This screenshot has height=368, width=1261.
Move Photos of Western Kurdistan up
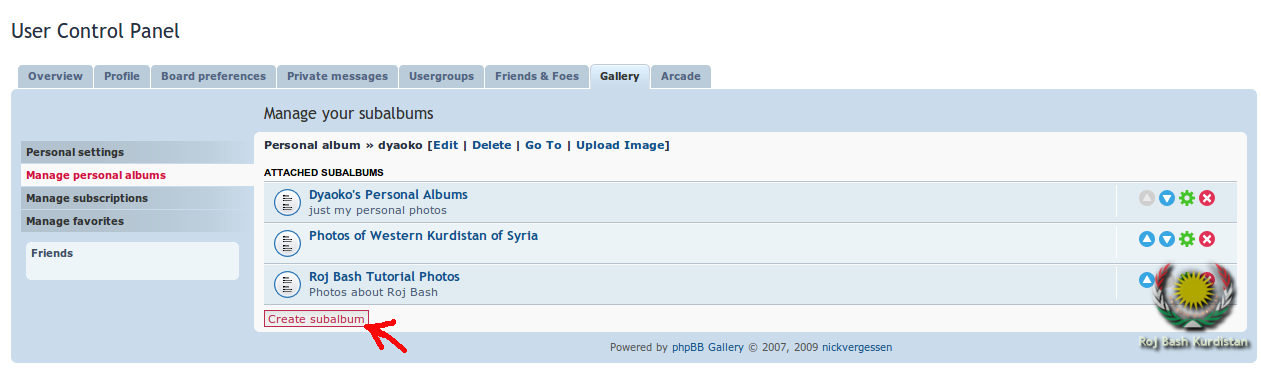[x=1147, y=239]
